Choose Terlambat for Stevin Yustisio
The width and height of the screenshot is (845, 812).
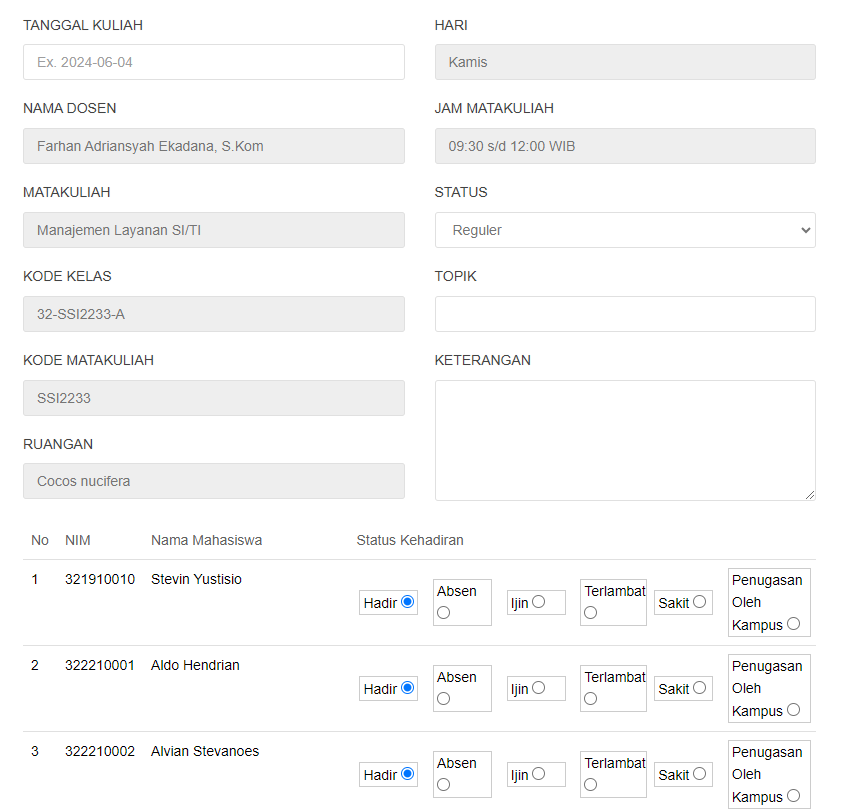[x=591, y=613]
